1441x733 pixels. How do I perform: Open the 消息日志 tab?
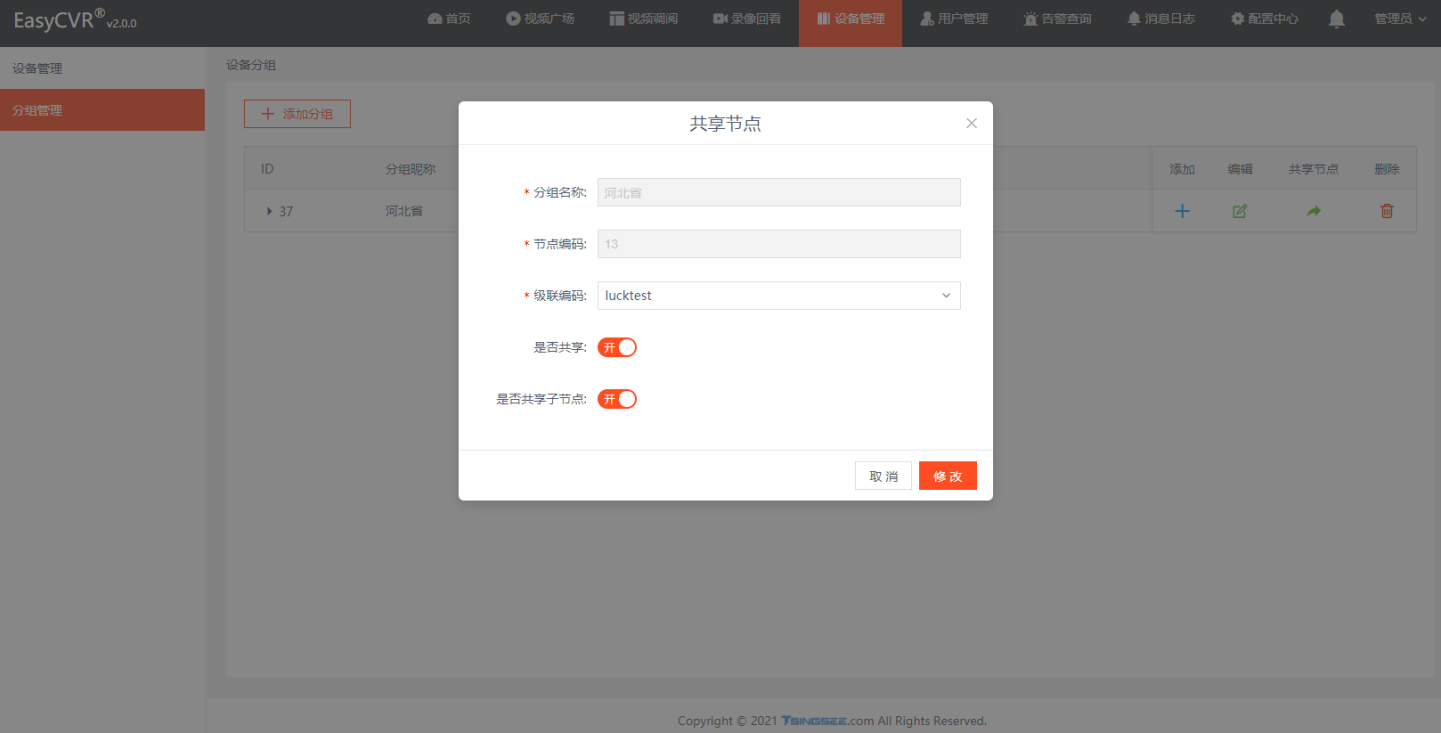point(1161,19)
